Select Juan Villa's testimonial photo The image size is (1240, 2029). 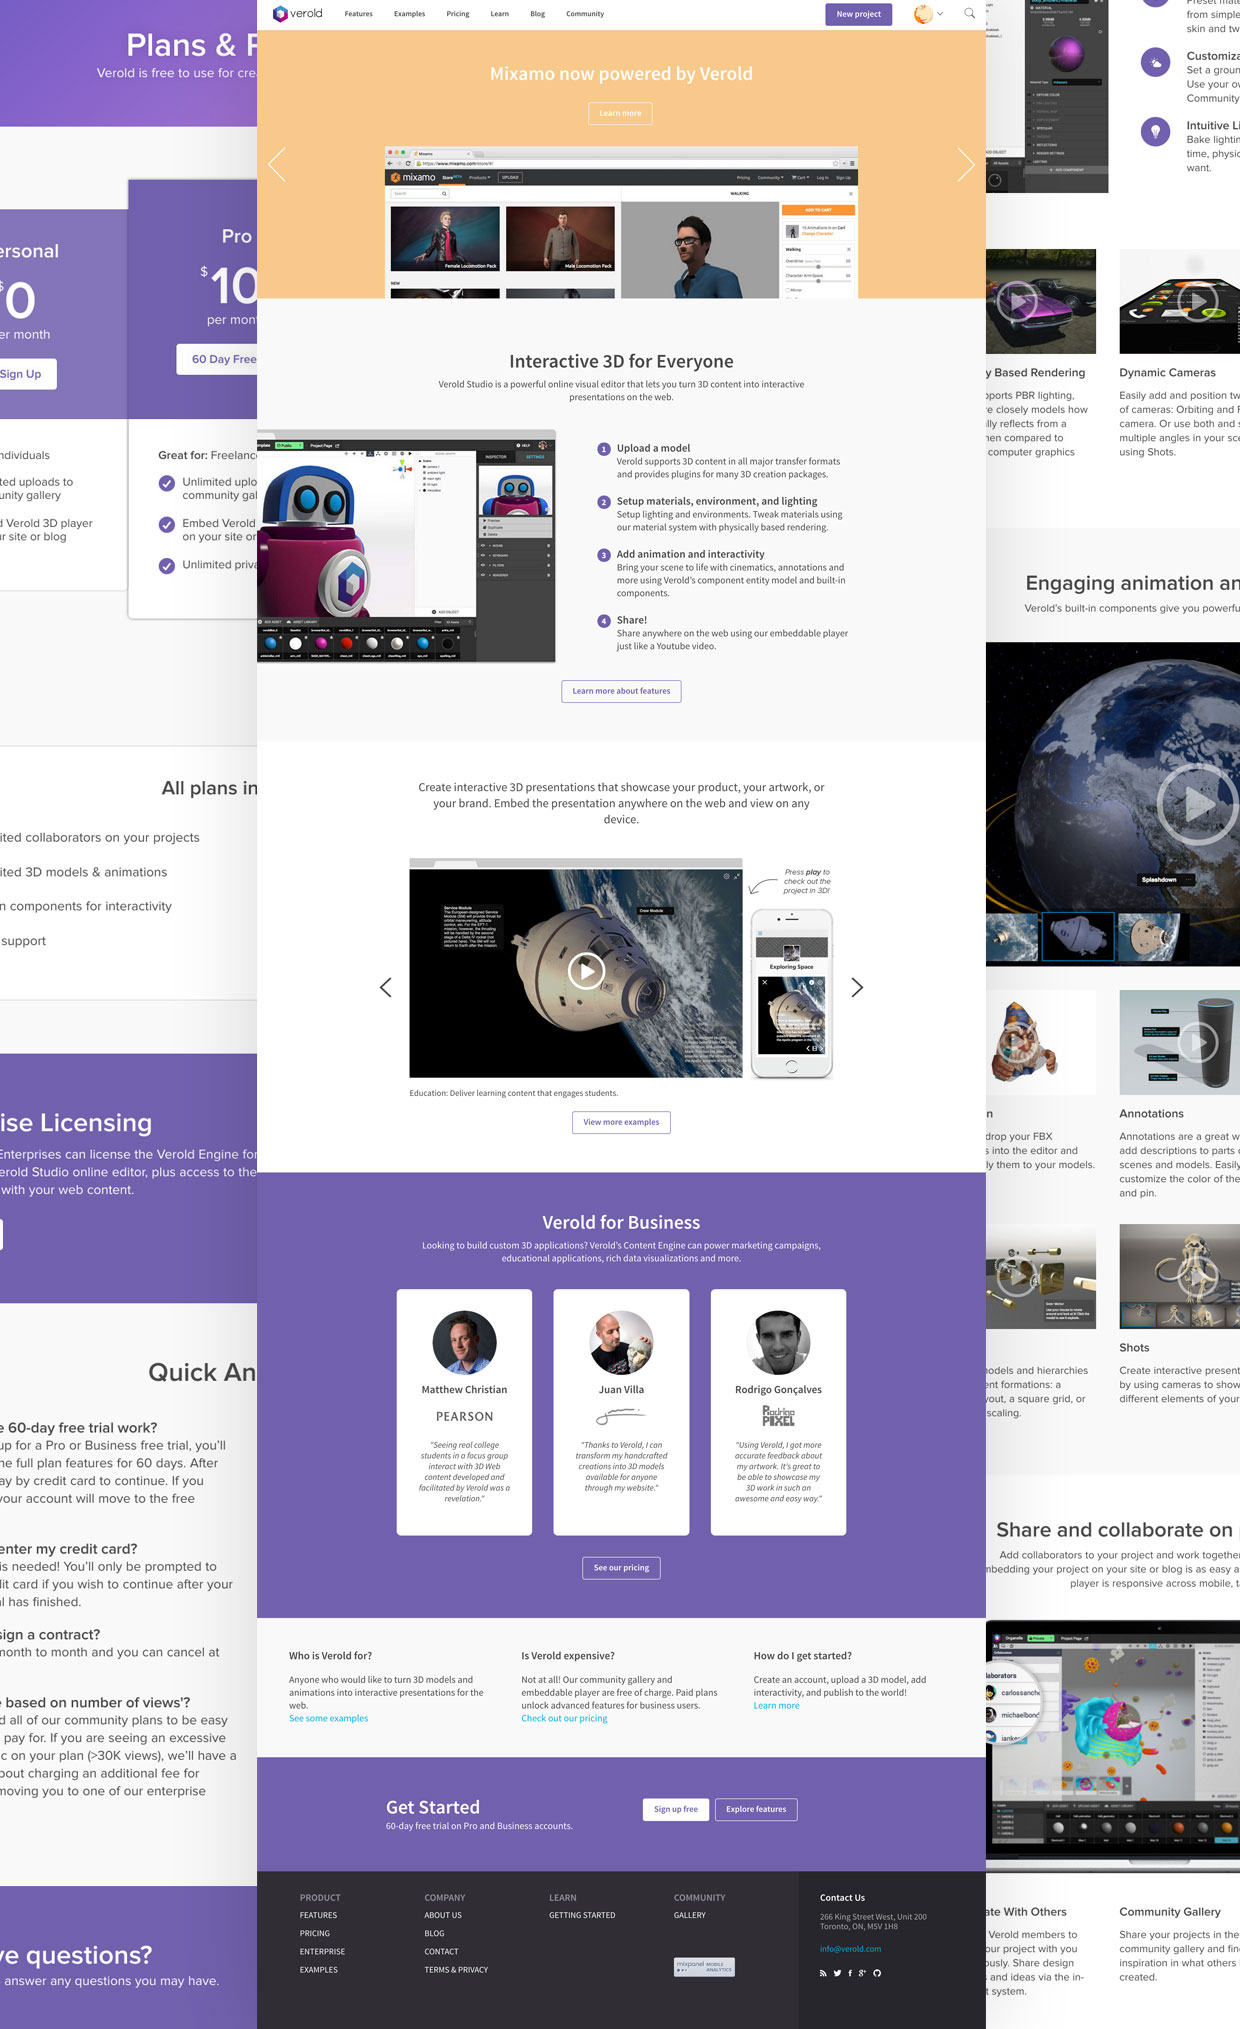click(x=621, y=1342)
